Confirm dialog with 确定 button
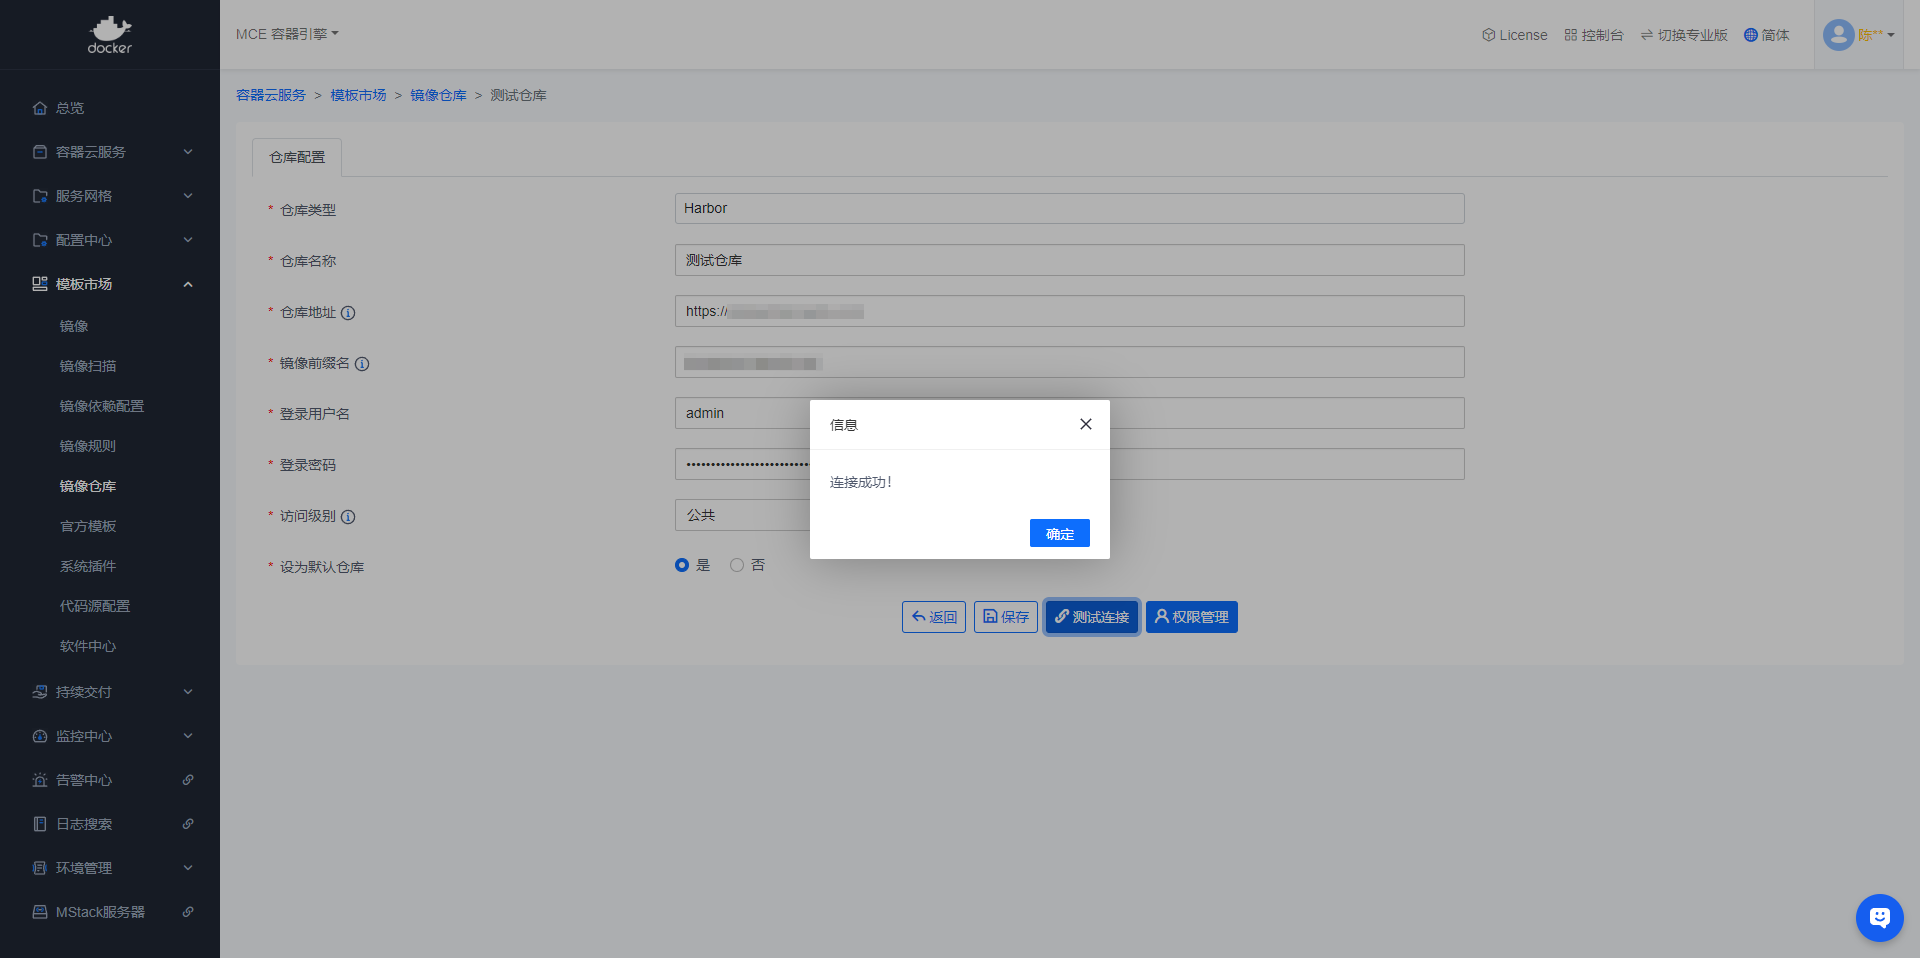1920x958 pixels. (1059, 533)
